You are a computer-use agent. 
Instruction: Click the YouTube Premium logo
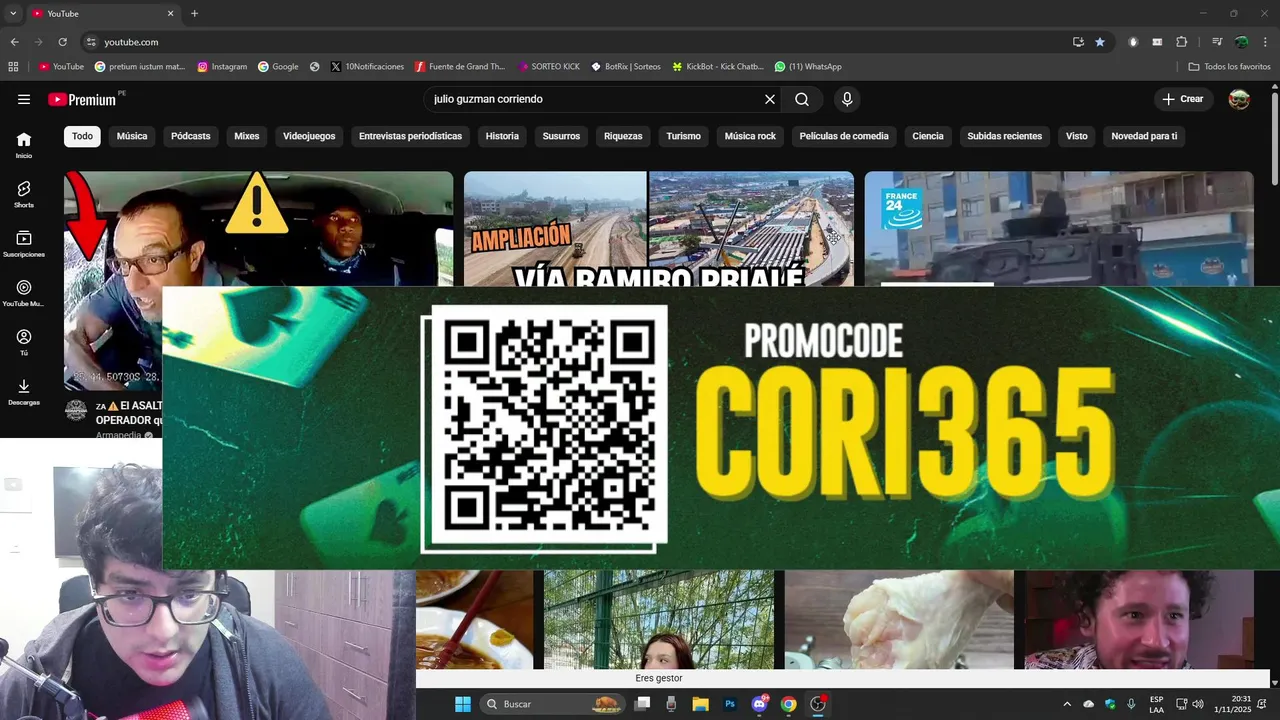pos(83,99)
